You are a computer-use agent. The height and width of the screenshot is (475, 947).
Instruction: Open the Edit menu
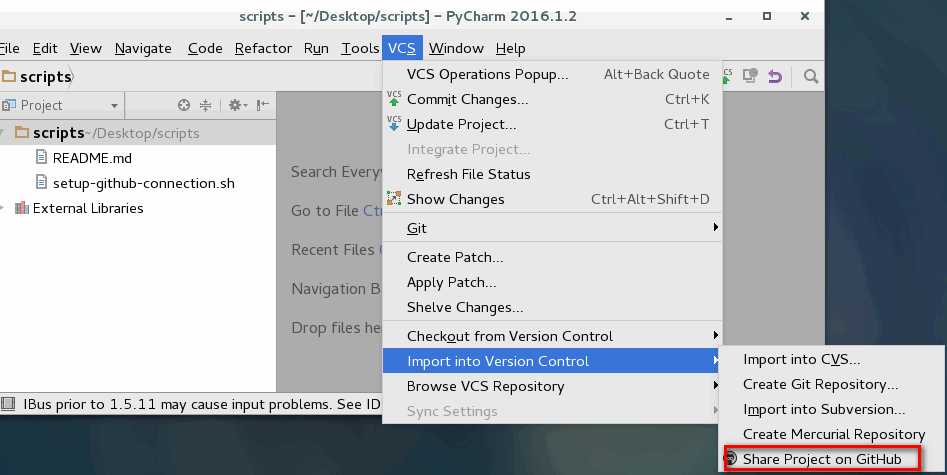45,48
